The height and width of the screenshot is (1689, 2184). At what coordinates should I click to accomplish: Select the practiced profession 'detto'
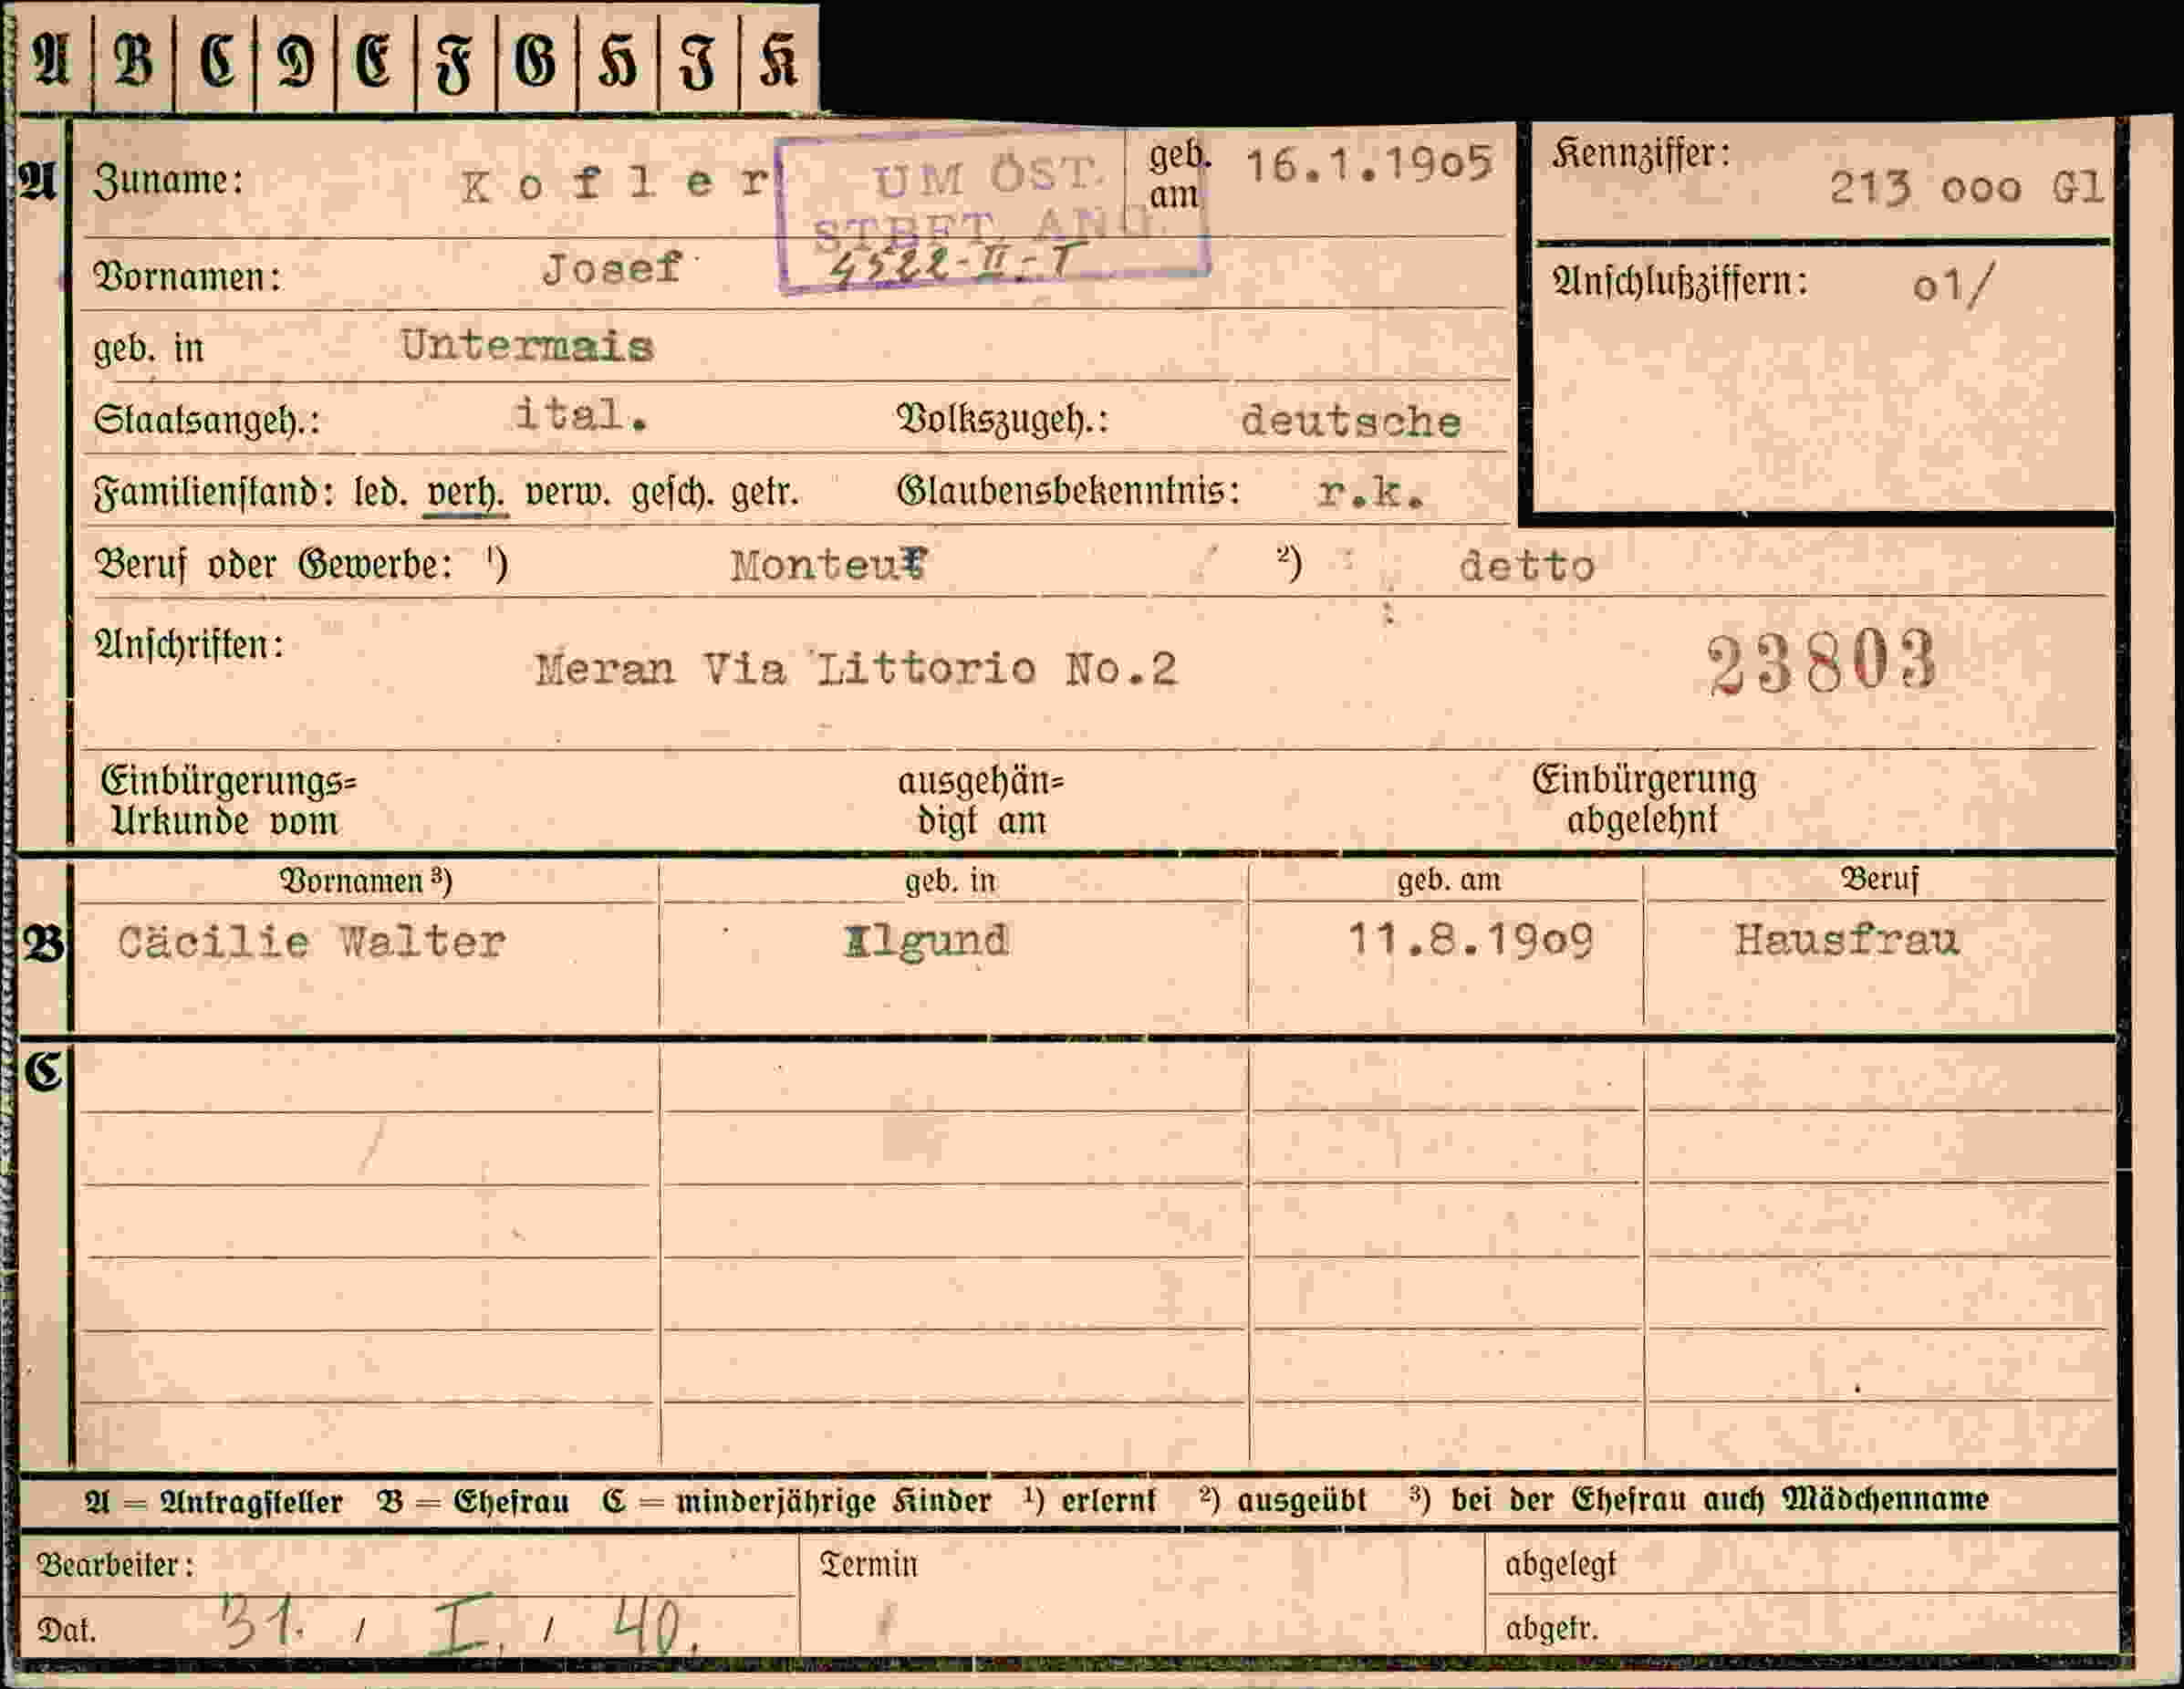tap(1526, 566)
